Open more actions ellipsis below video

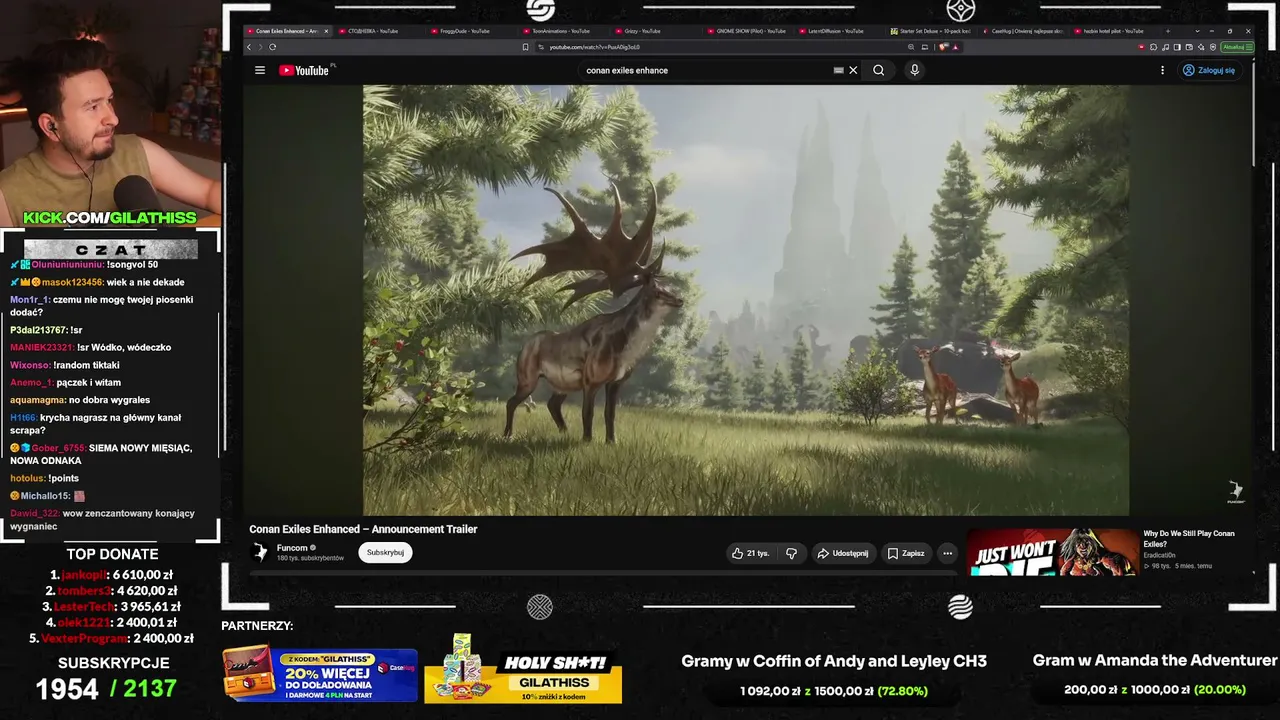(x=947, y=553)
